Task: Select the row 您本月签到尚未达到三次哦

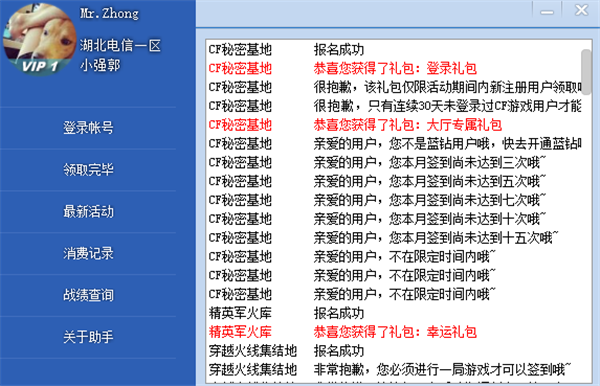Action: tap(394, 163)
